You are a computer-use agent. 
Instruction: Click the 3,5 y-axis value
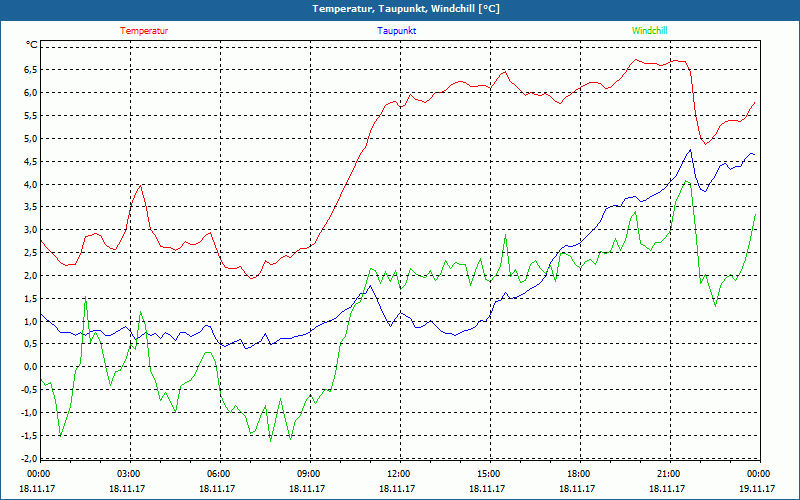click(31, 207)
